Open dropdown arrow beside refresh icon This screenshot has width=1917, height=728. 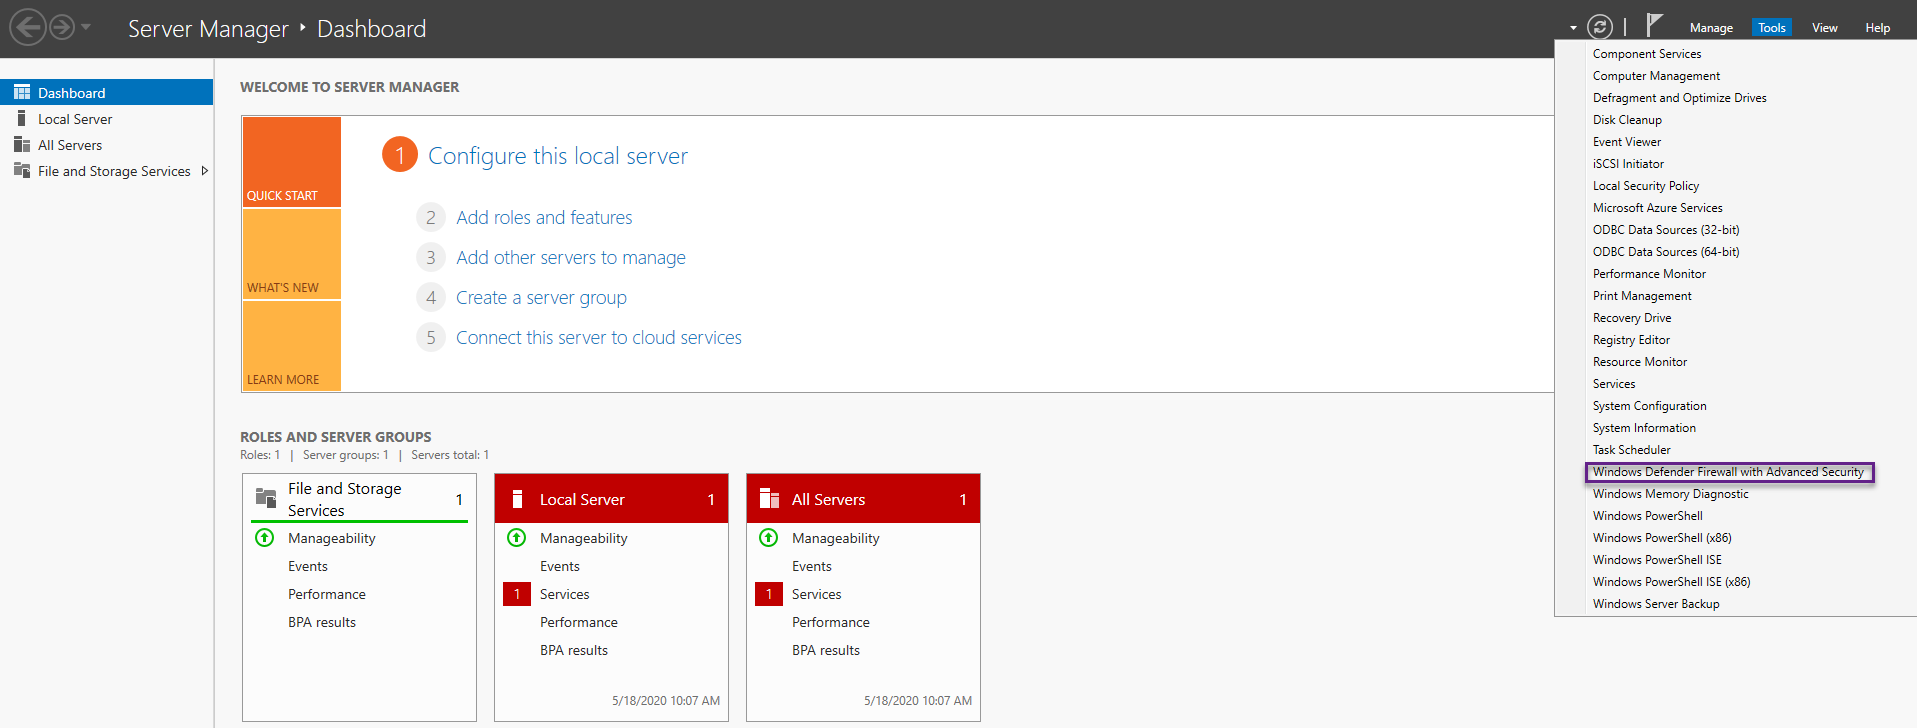click(x=1573, y=28)
